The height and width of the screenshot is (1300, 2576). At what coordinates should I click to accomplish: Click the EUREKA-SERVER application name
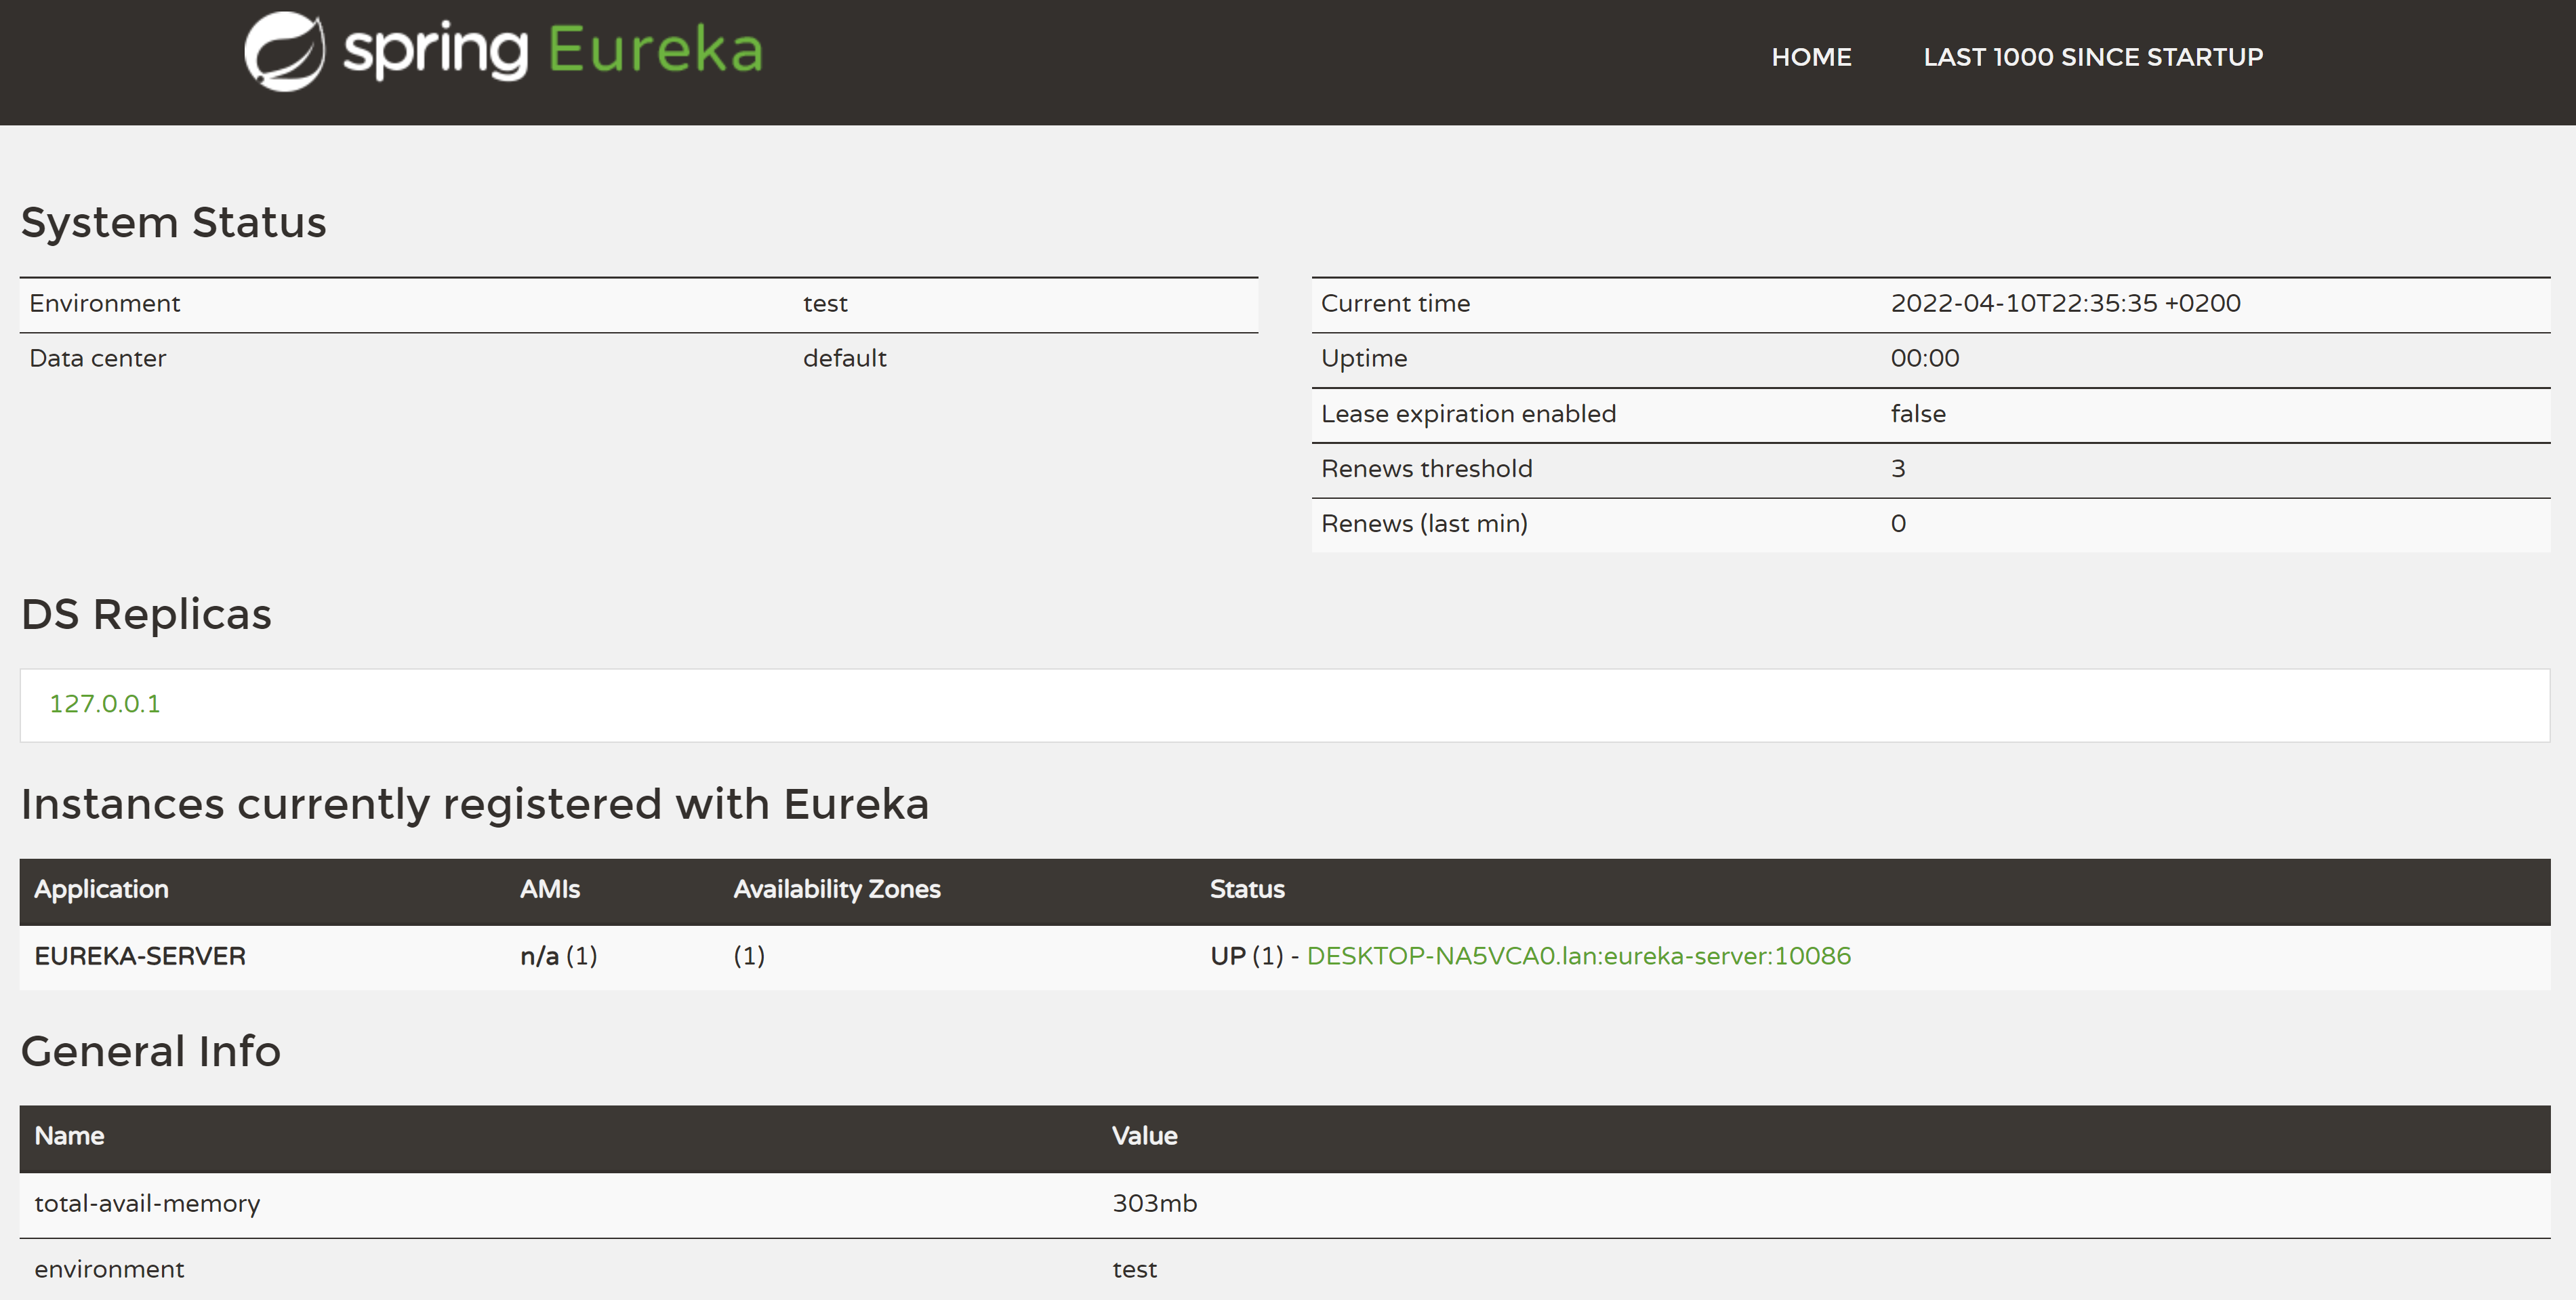[x=140, y=956]
